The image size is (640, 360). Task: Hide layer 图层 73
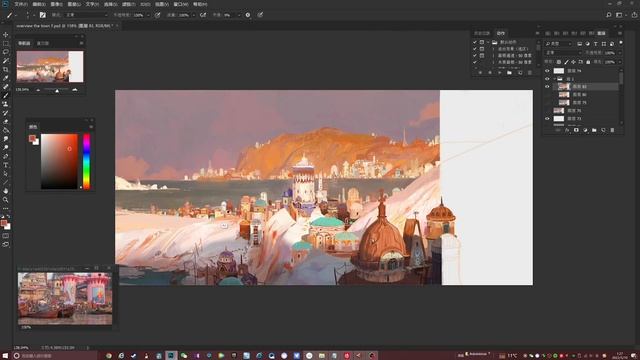pos(547,119)
